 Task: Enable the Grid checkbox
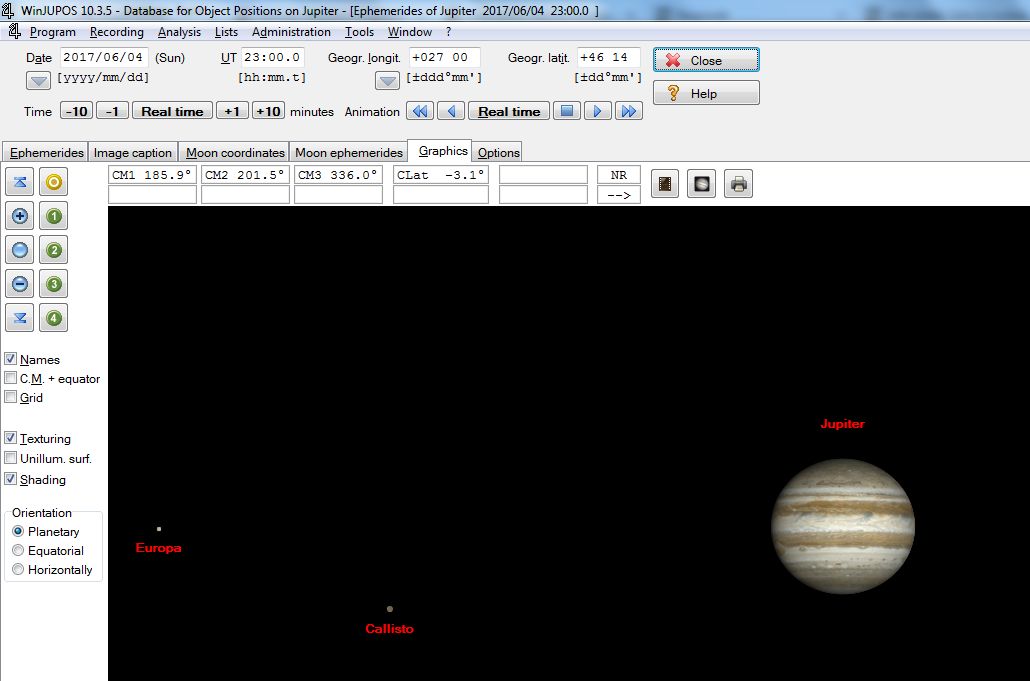[11, 397]
